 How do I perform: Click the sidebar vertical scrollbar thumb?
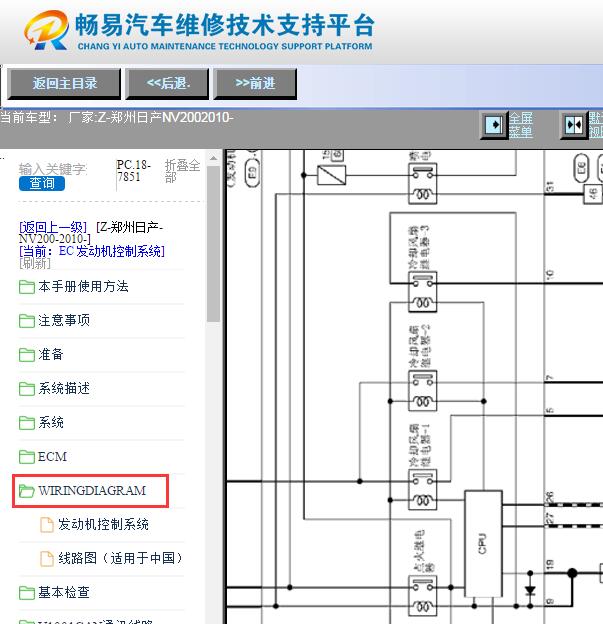pos(213,244)
